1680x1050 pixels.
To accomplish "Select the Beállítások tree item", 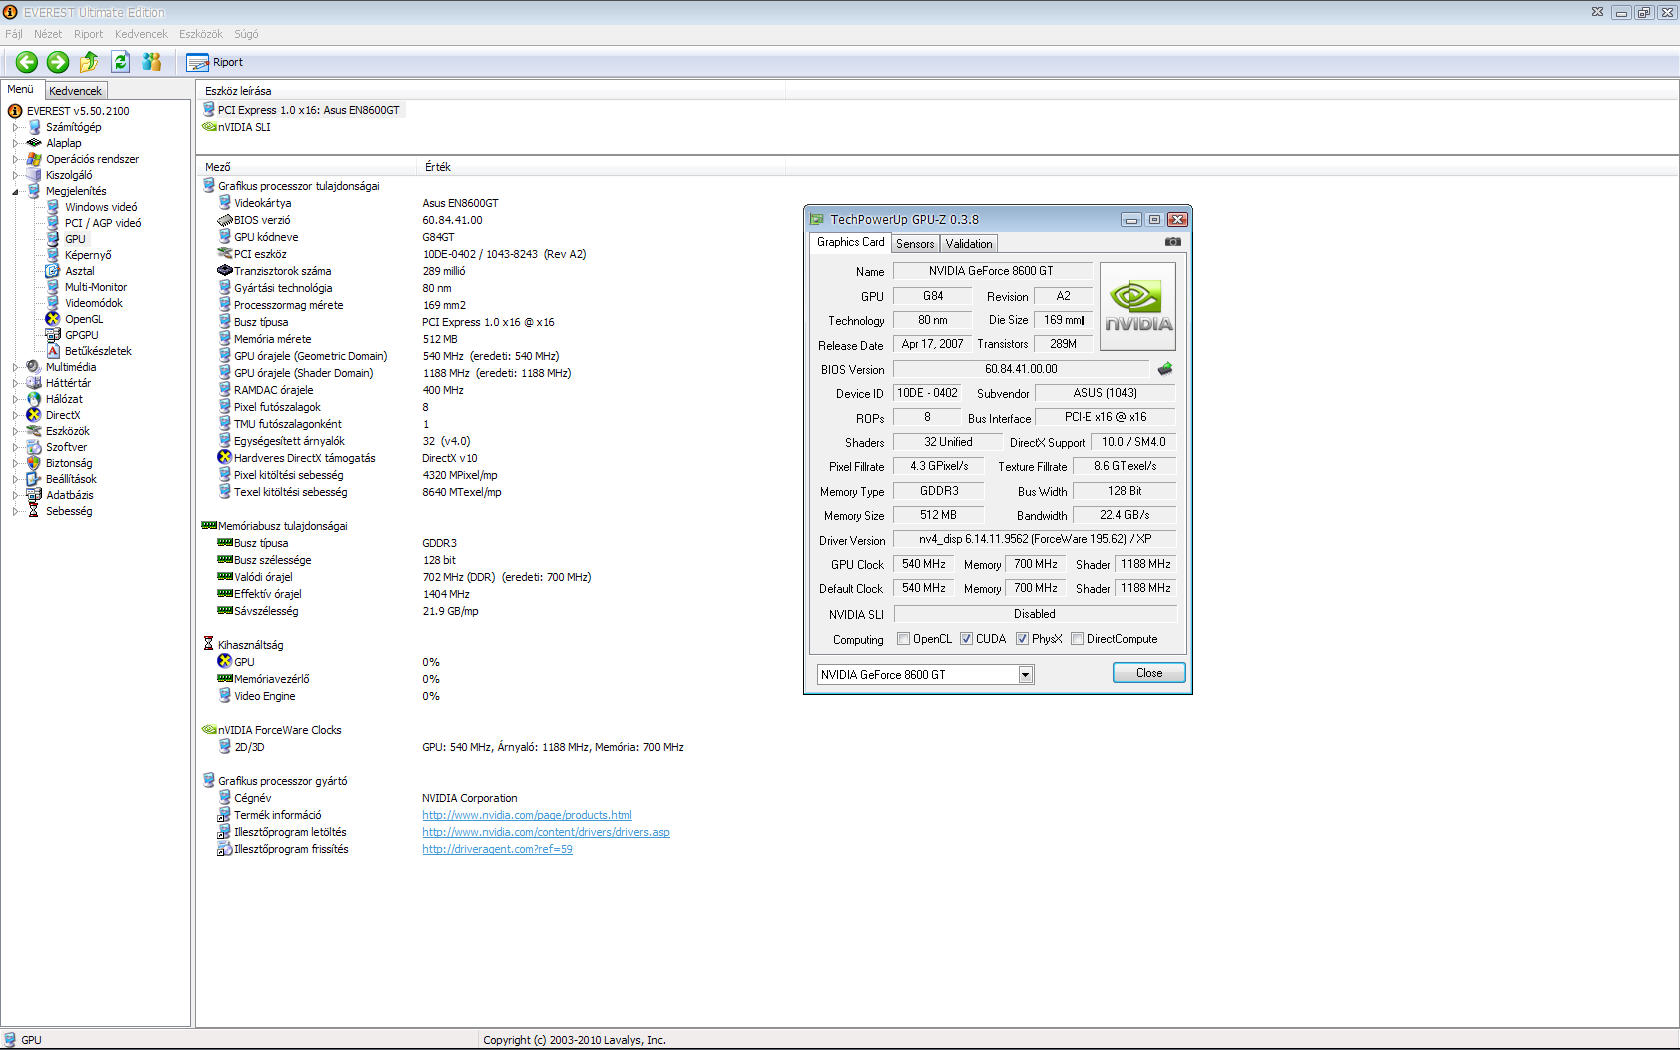I will click(71, 479).
